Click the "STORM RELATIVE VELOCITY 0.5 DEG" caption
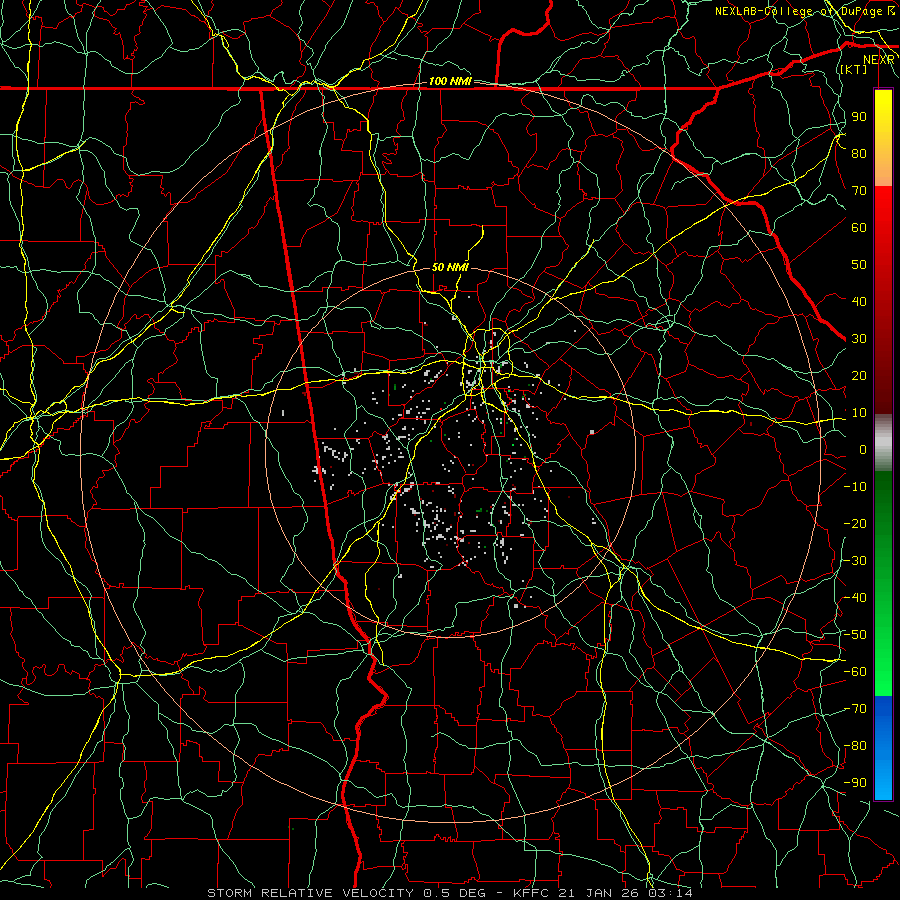This screenshot has height=900, width=900. [x=346, y=893]
